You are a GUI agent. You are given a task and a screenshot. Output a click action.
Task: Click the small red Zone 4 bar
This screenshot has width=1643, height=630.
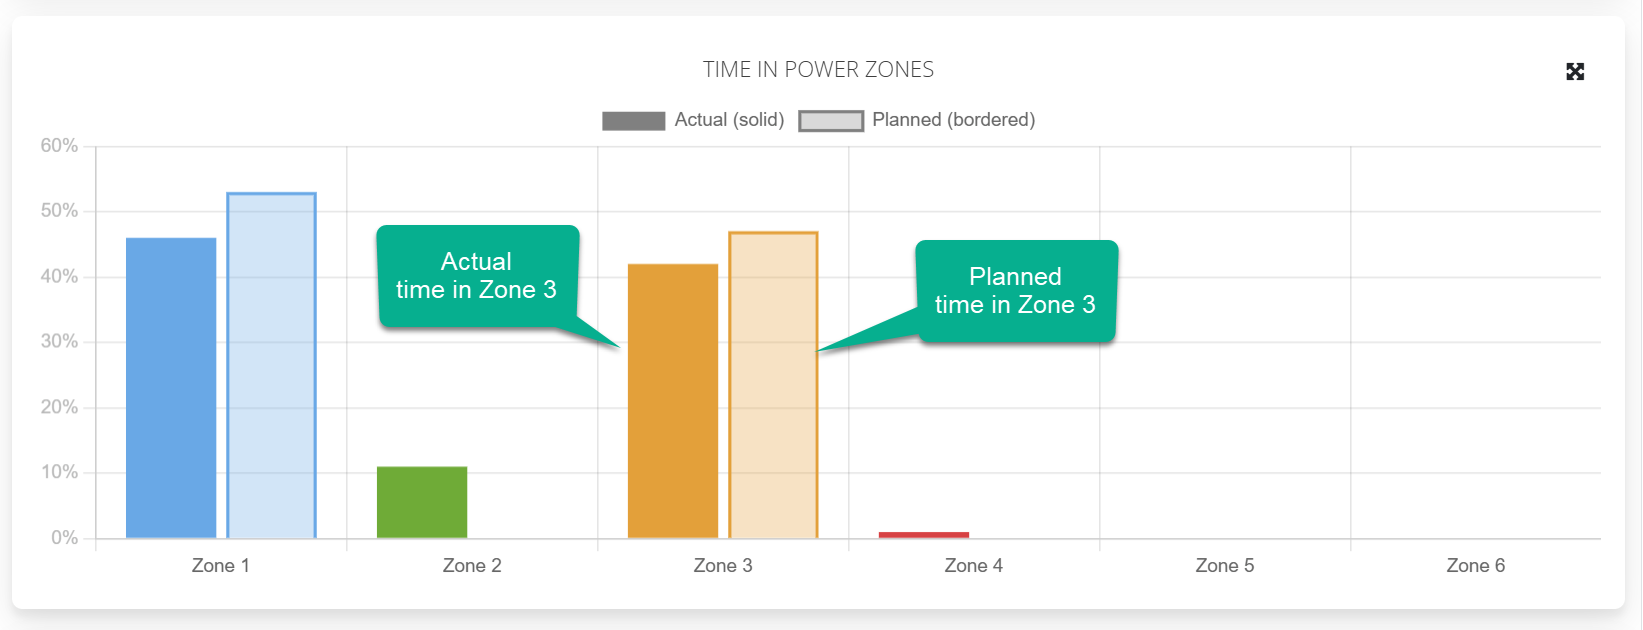(x=924, y=535)
